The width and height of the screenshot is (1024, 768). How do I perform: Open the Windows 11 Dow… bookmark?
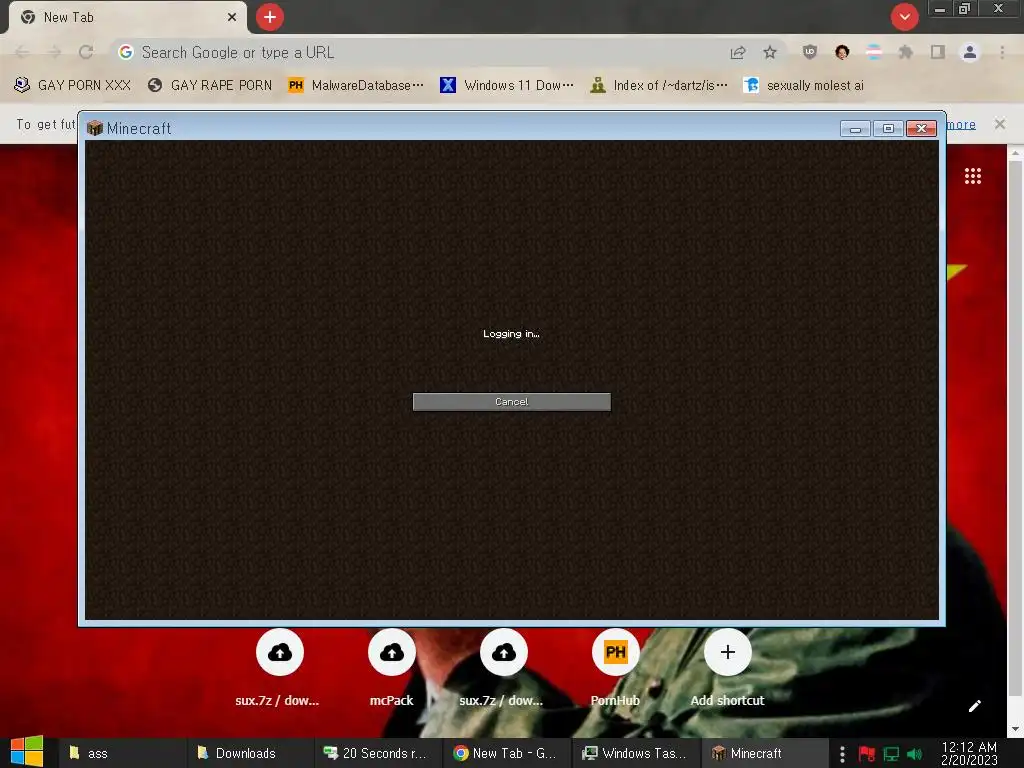click(x=507, y=86)
